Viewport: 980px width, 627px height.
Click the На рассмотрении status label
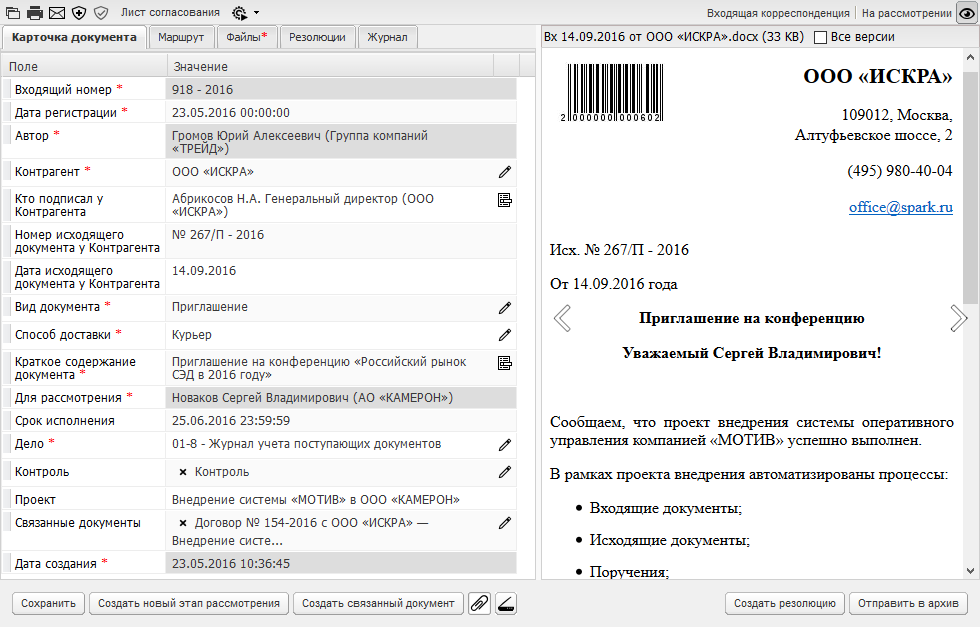(x=906, y=13)
